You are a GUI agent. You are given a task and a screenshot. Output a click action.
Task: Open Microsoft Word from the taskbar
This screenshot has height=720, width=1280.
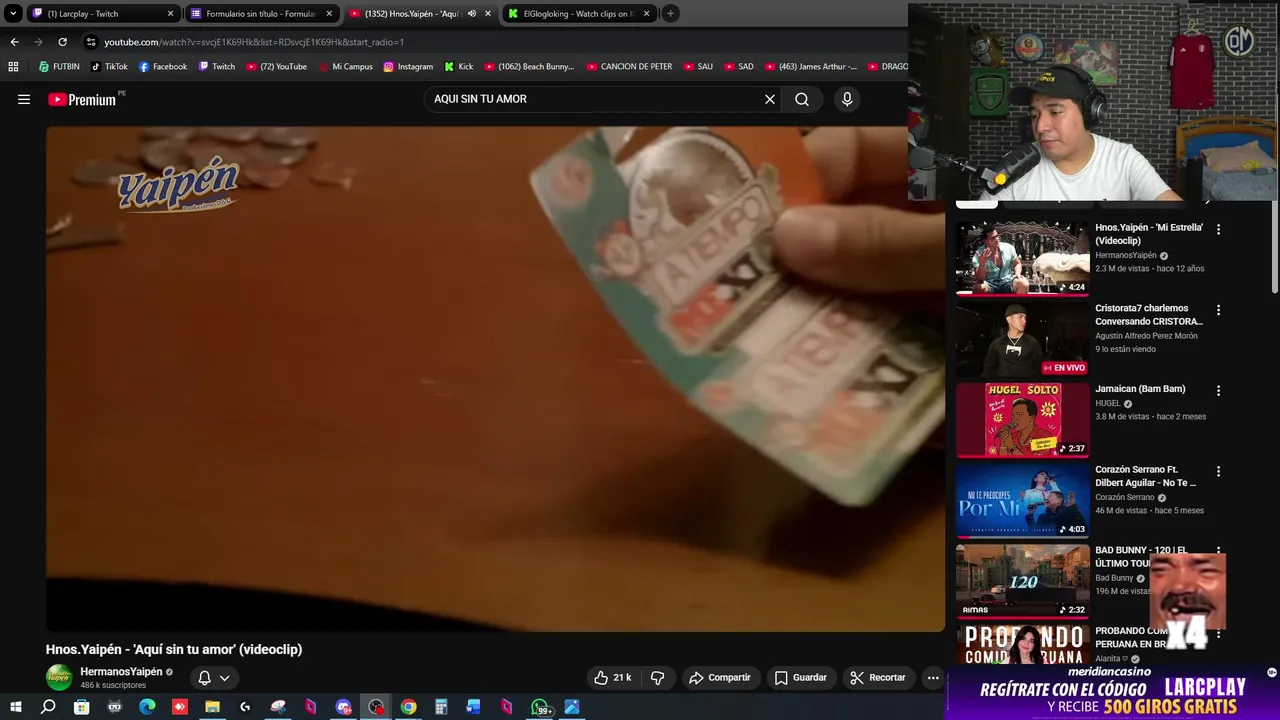coord(474,707)
